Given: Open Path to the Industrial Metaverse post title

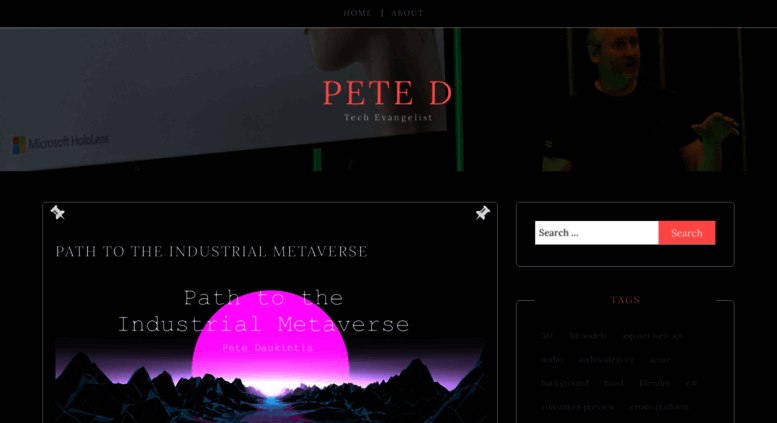Looking at the screenshot, I should (x=212, y=252).
